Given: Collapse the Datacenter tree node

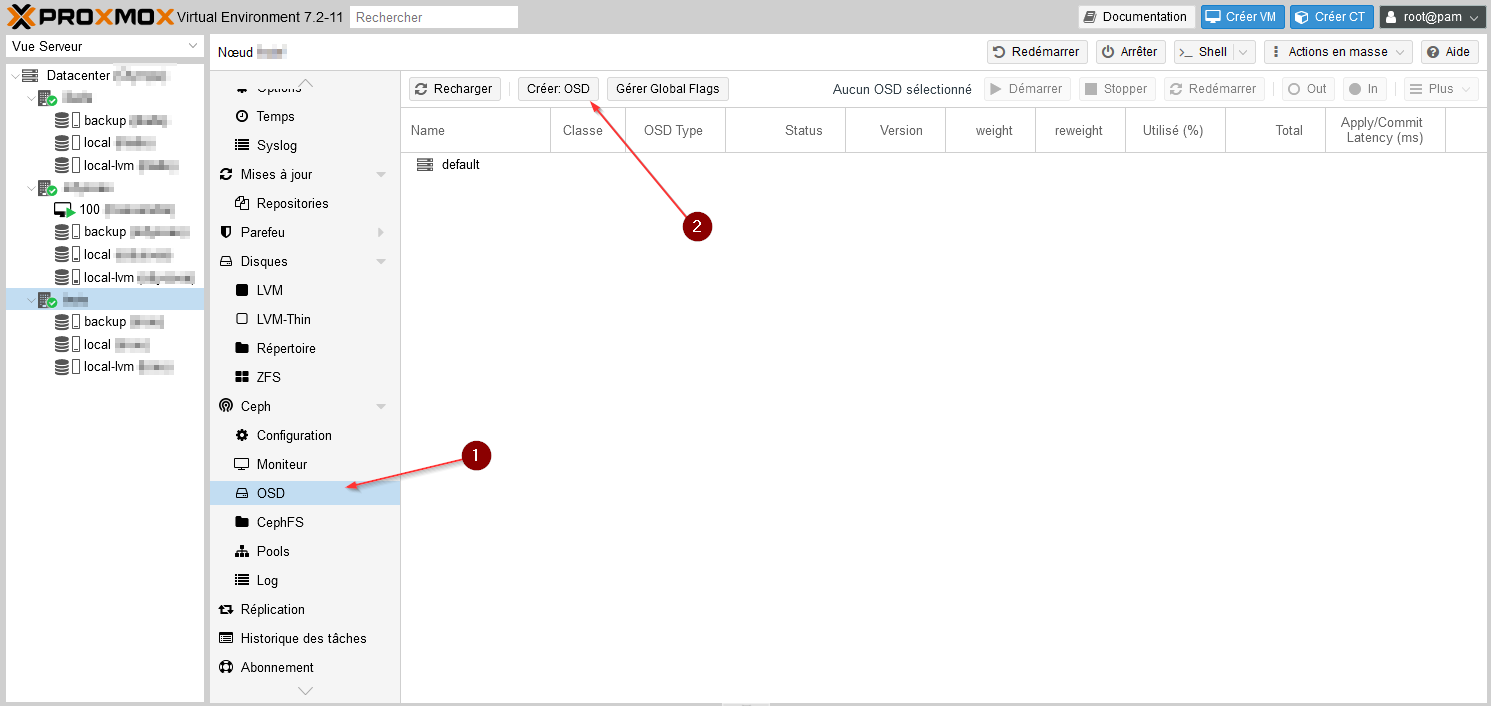Looking at the screenshot, I should [x=14, y=76].
